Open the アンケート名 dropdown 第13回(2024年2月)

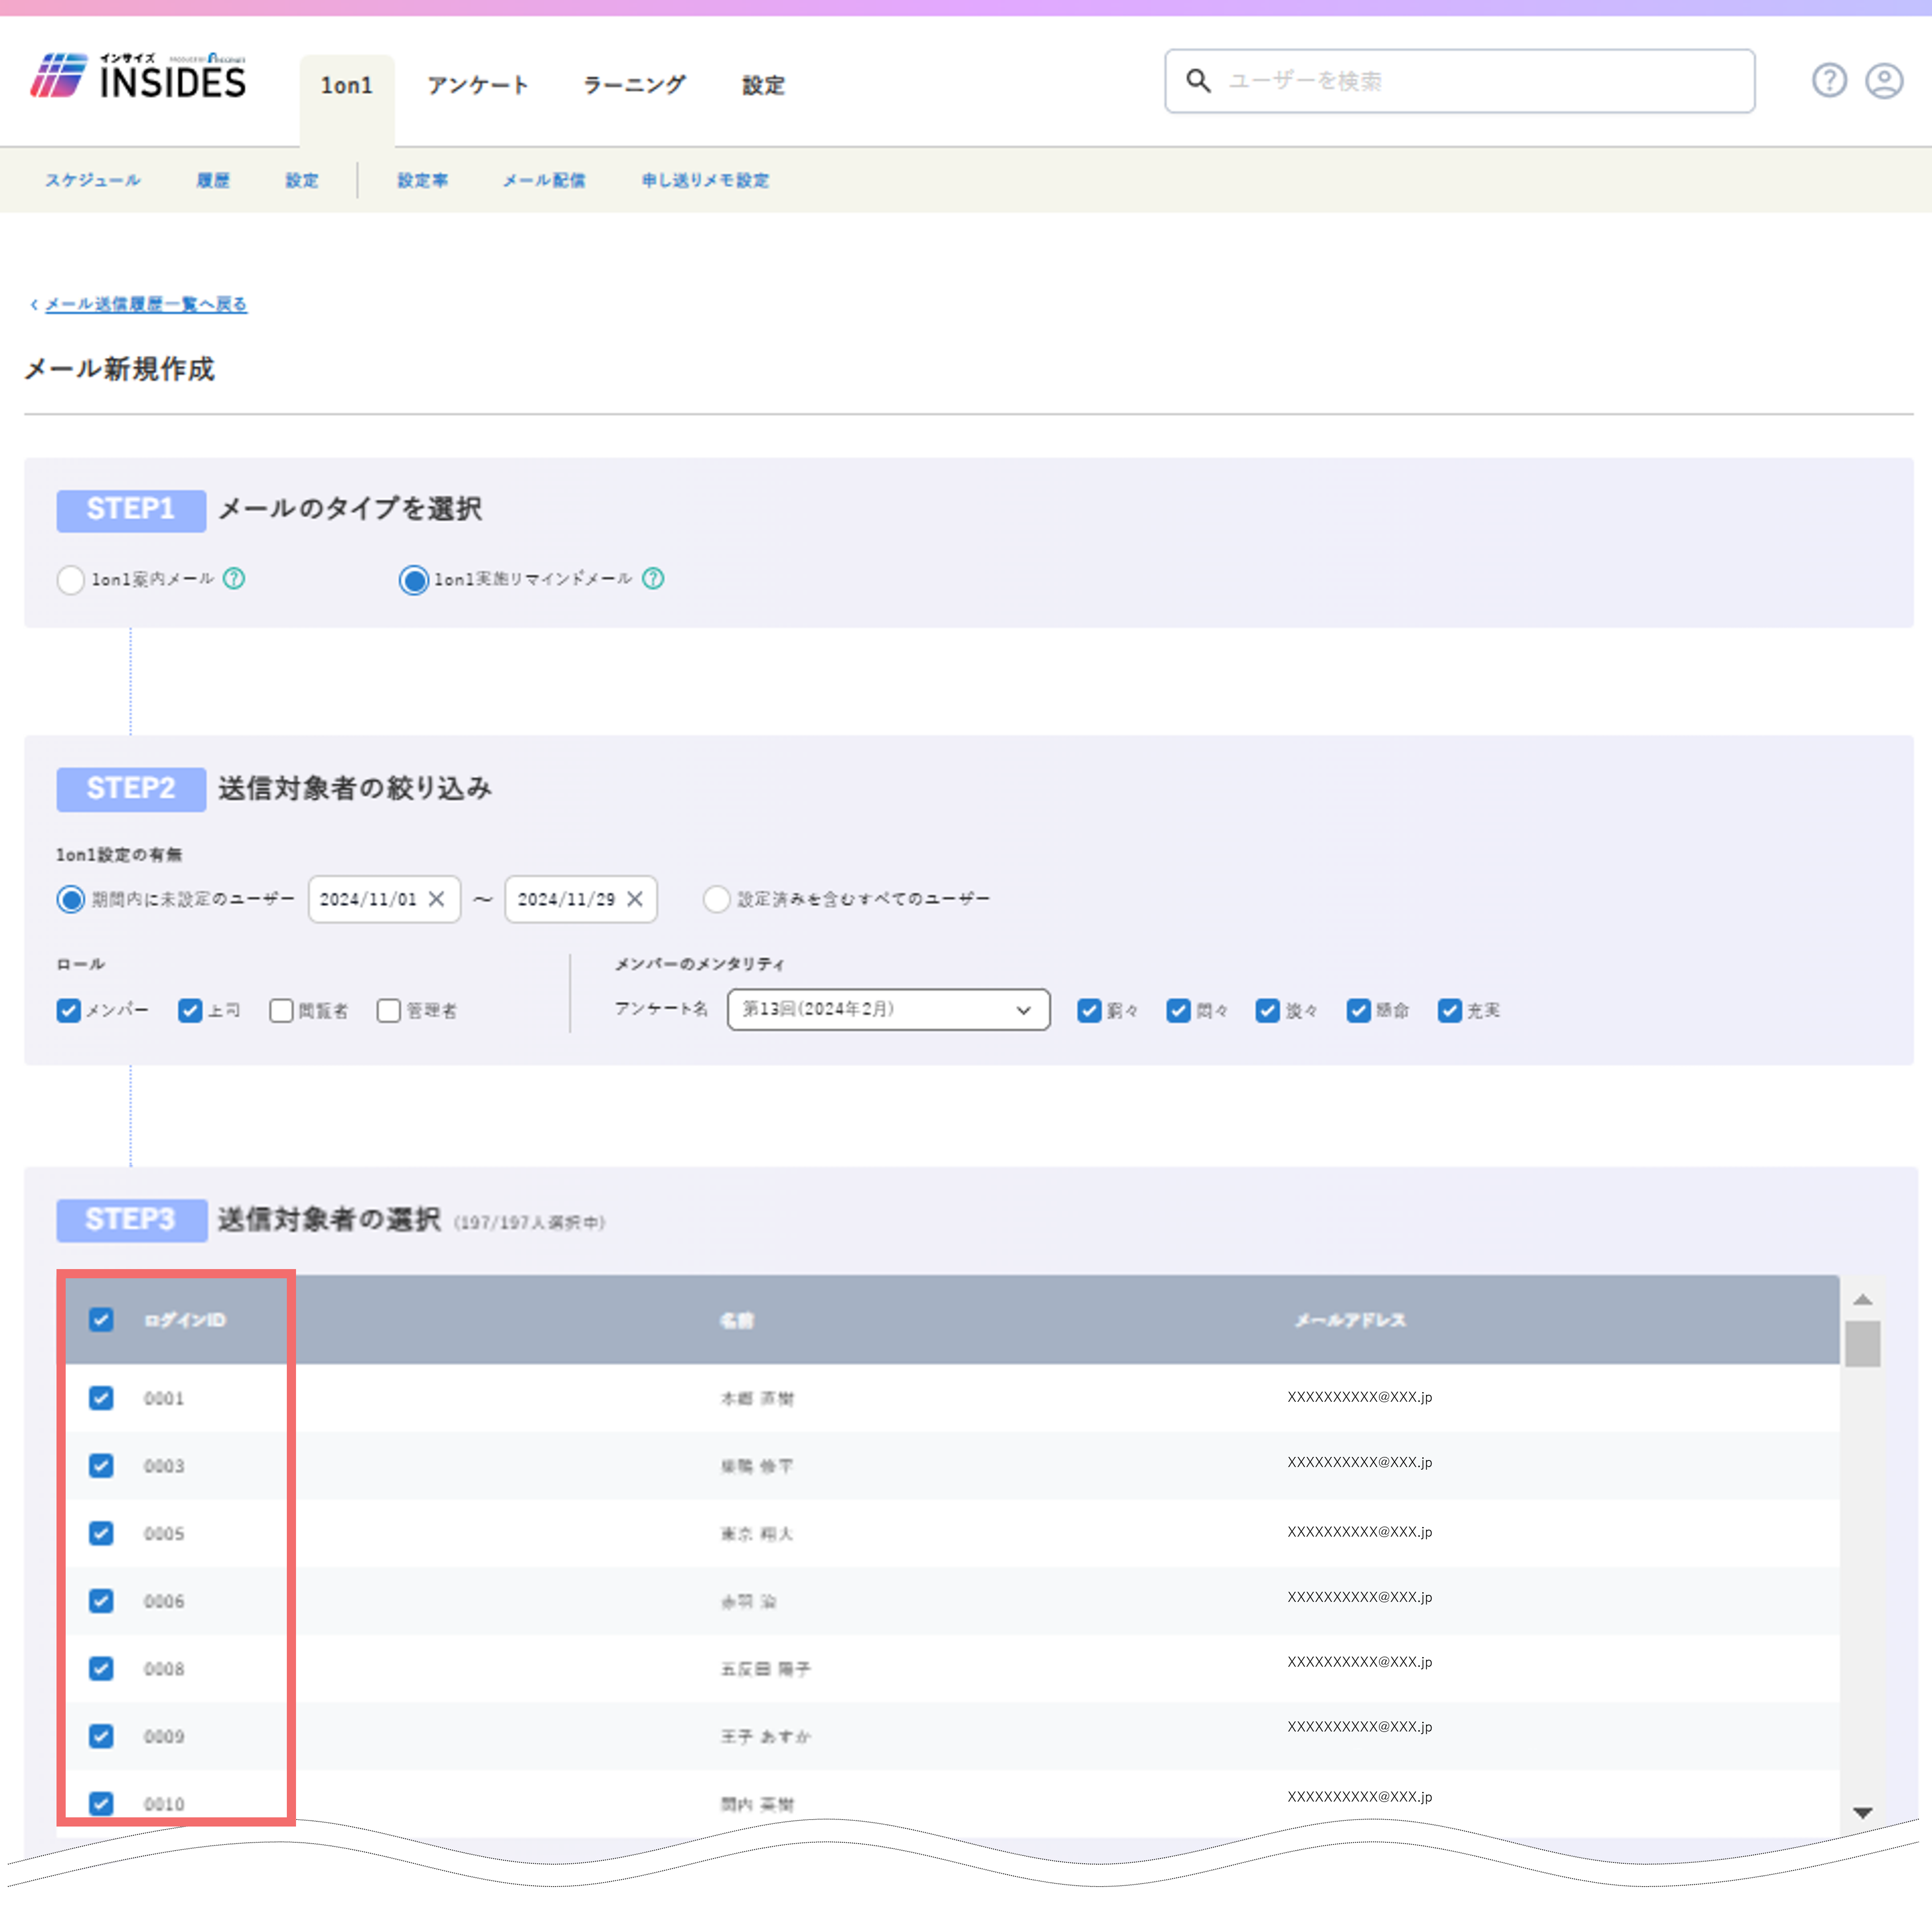[888, 1009]
